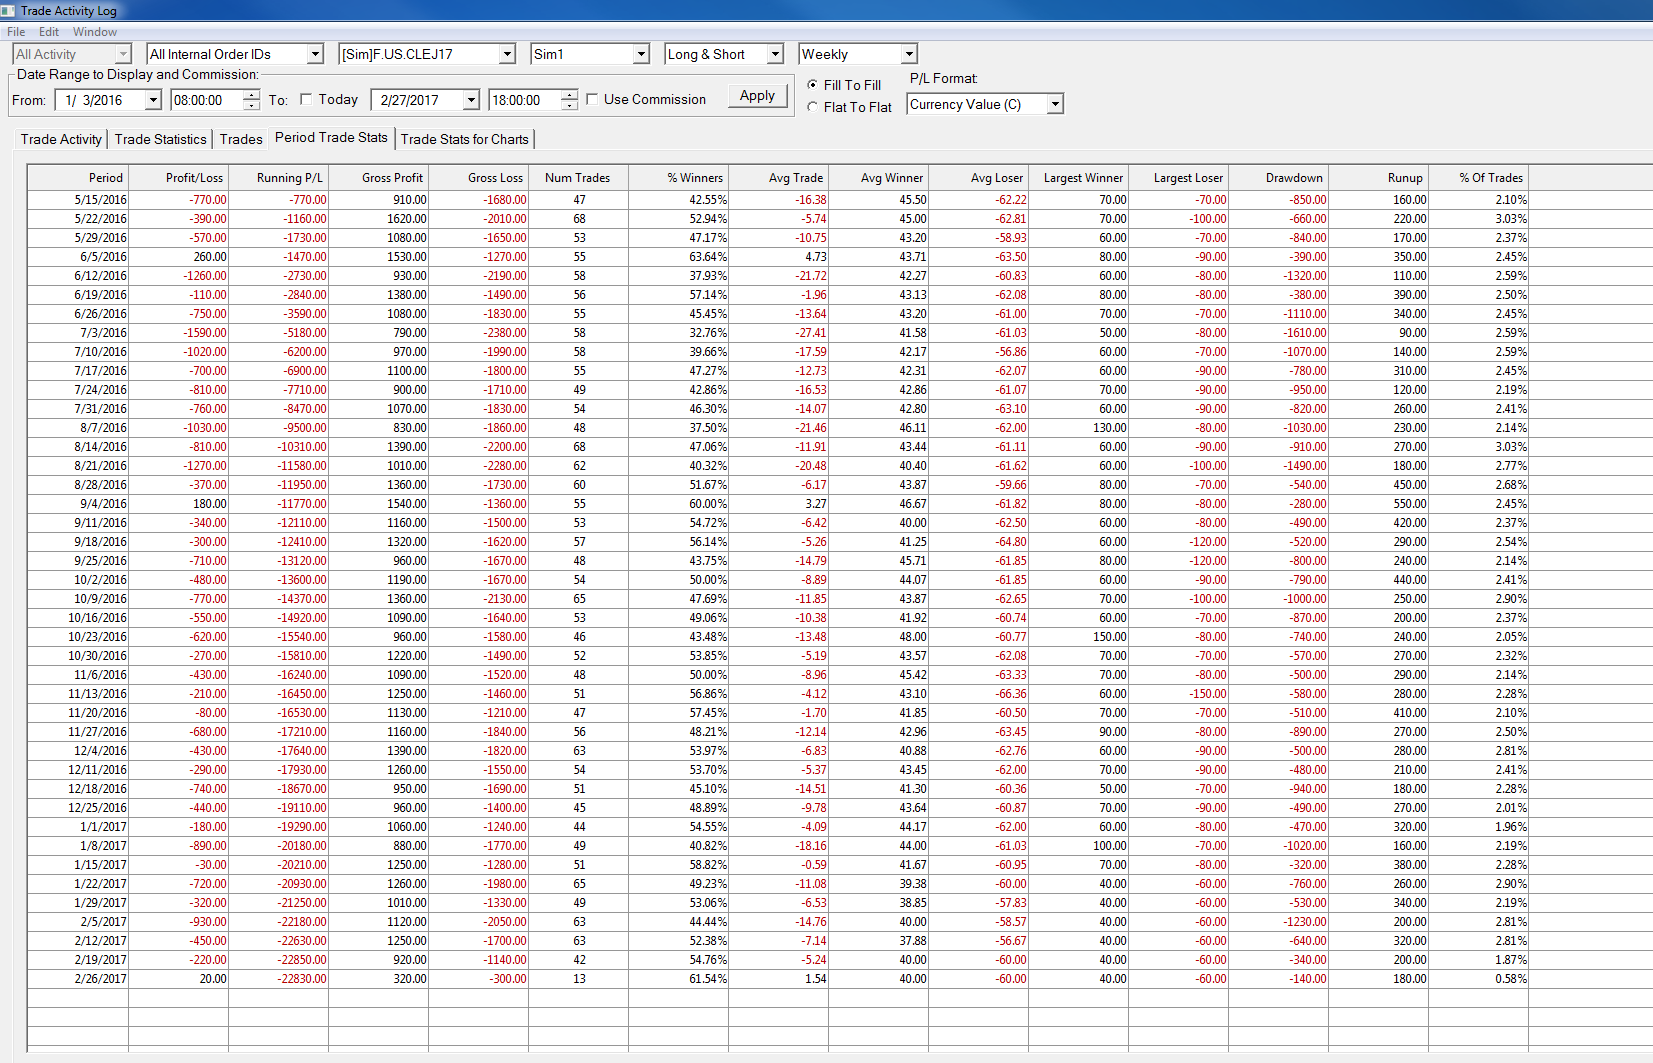Open the All Internal Order IDs dropdown
The height and width of the screenshot is (1063, 1653).
[x=315, y=54]
